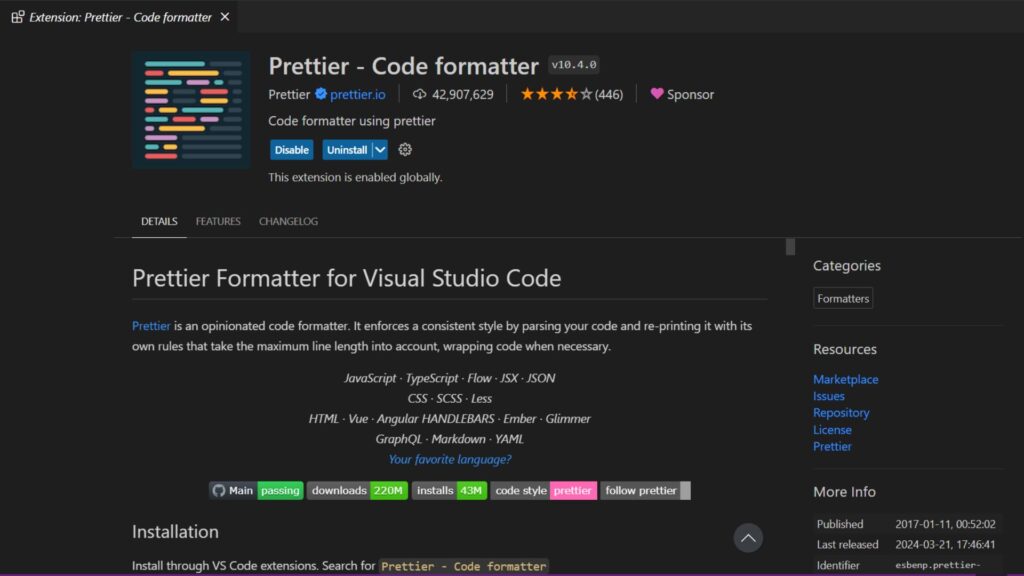Expand the Uninstall dropdown arrow
1024x576 pixels.
coord(380,150)
